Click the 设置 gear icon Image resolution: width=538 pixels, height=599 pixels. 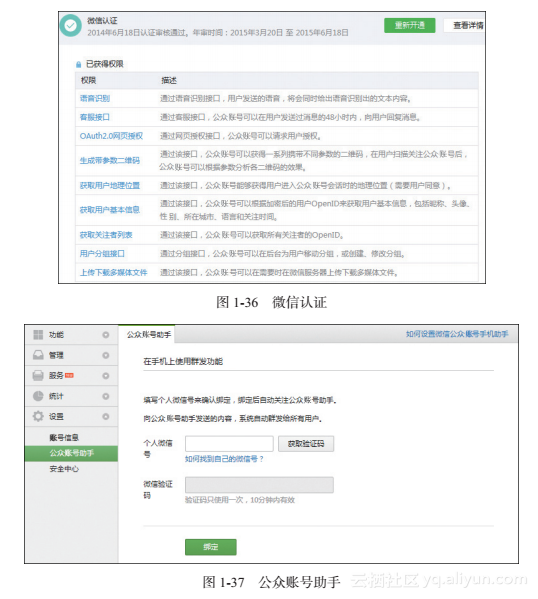tap(38, 416)
